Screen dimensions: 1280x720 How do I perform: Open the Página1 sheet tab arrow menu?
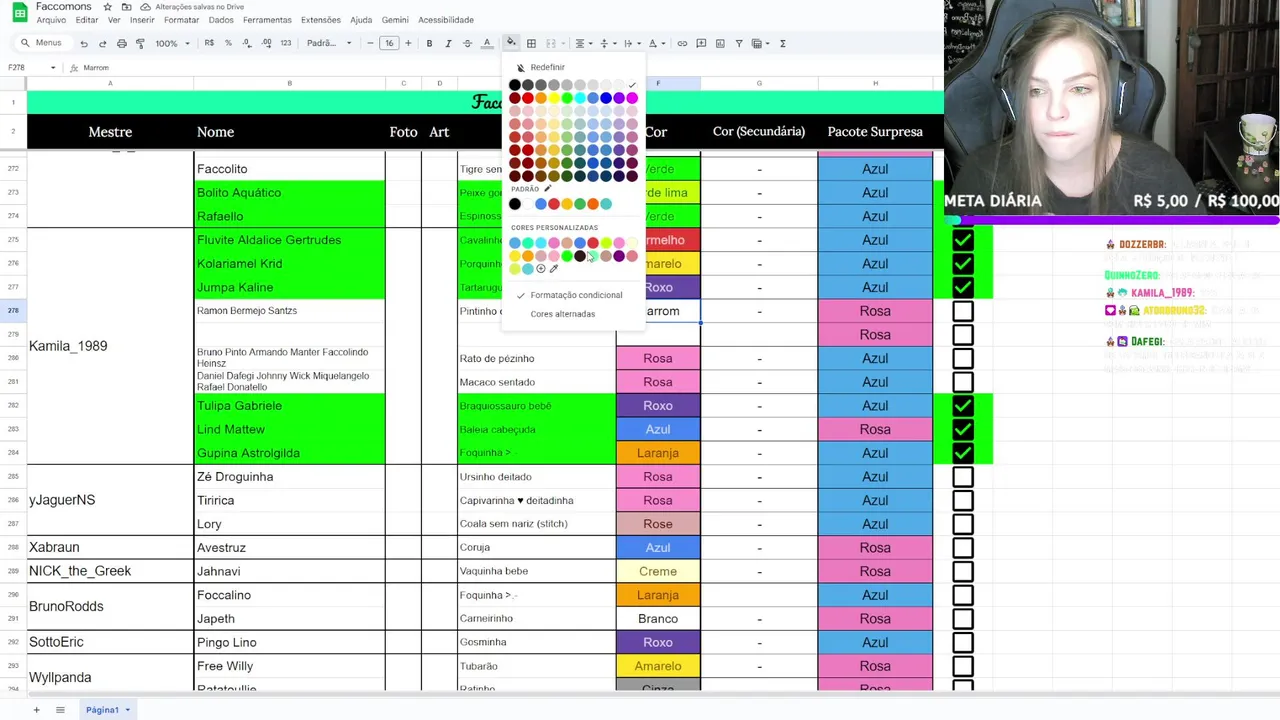pos(128,710)
